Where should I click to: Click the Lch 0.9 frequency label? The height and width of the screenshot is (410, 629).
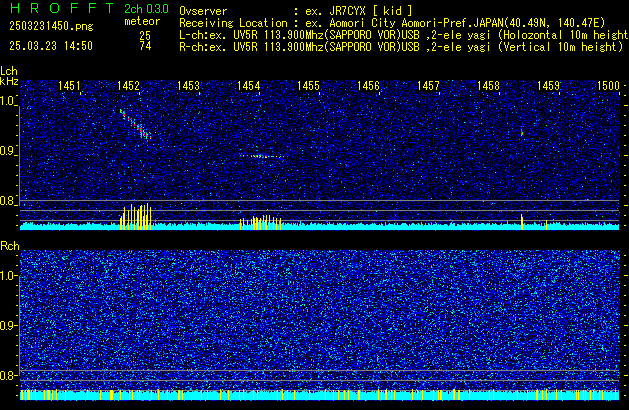click(8, 151)
